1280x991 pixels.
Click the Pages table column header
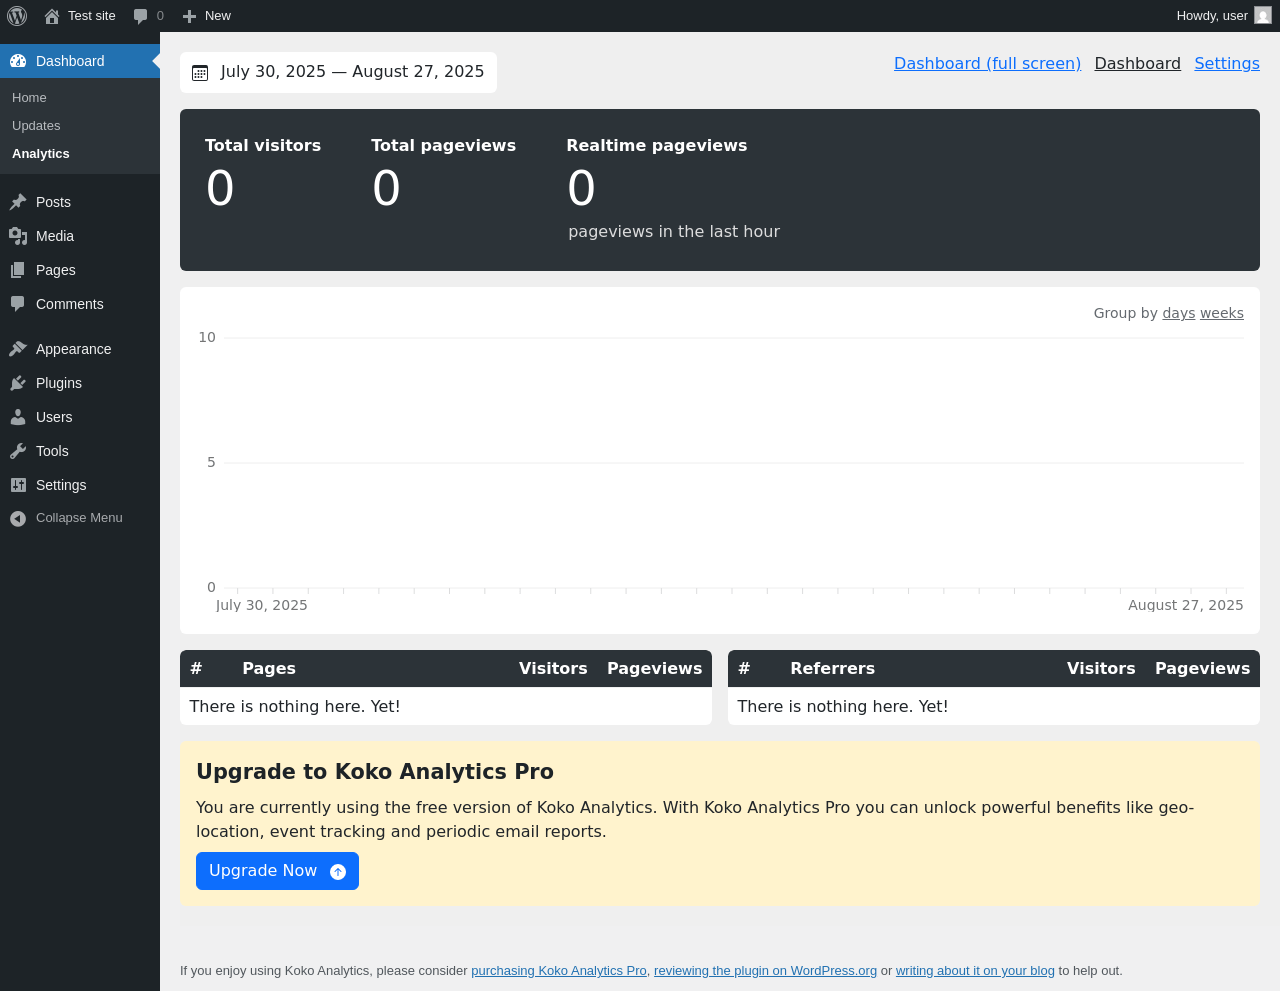269,668
